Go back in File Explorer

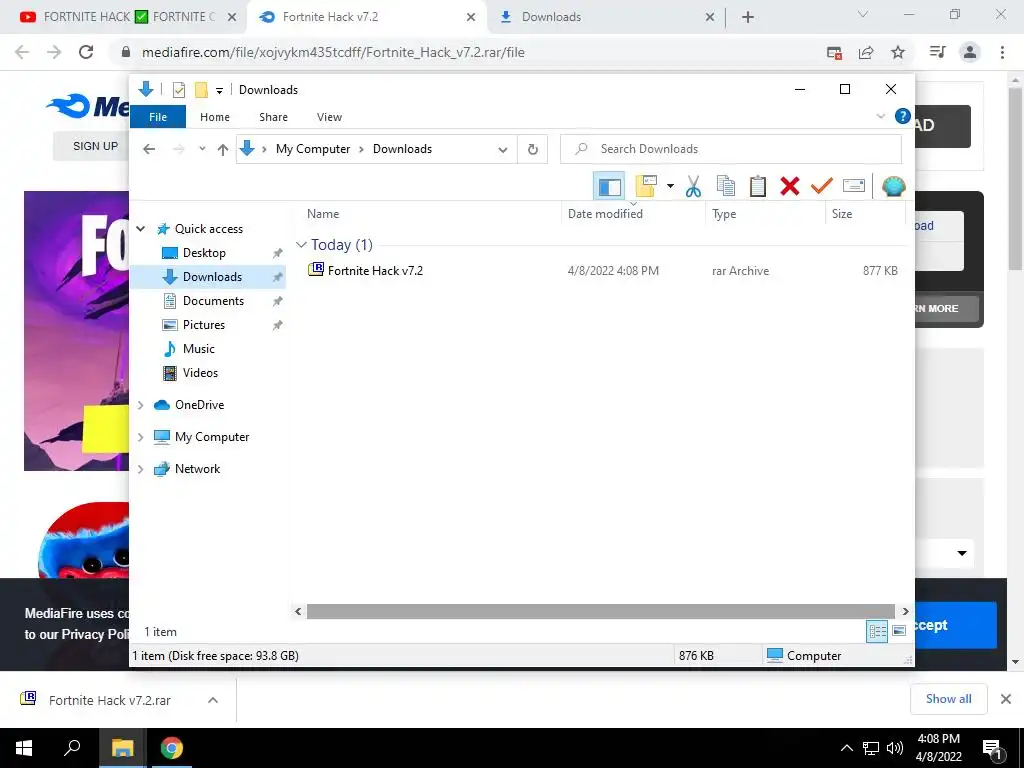149,150
